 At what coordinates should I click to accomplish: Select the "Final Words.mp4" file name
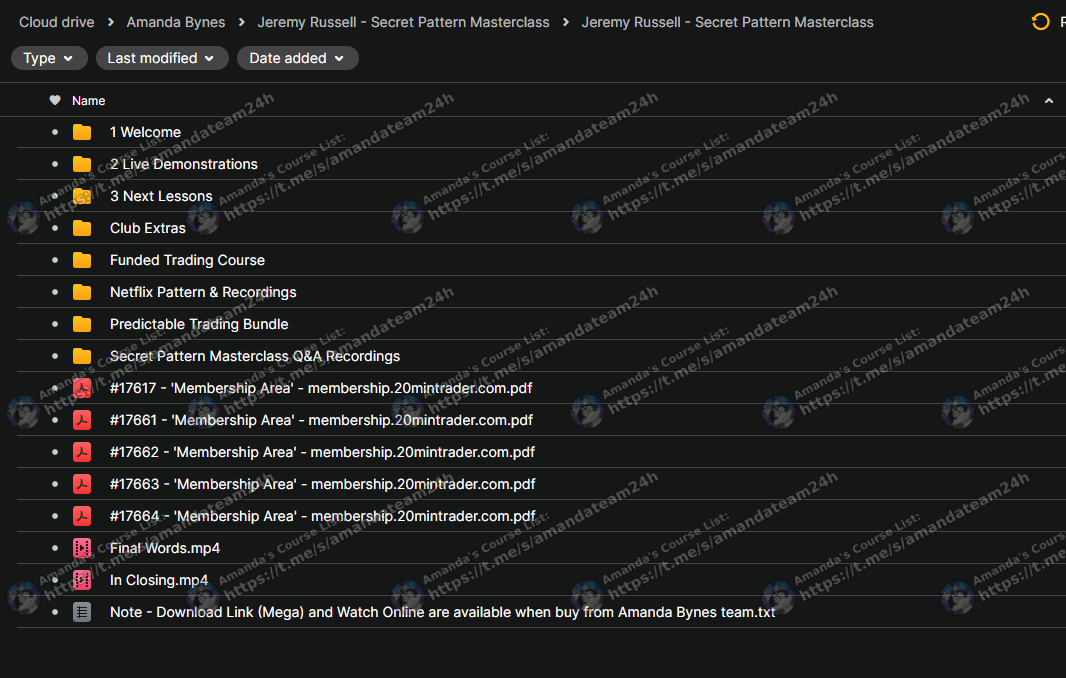click(x=165, y=547)
